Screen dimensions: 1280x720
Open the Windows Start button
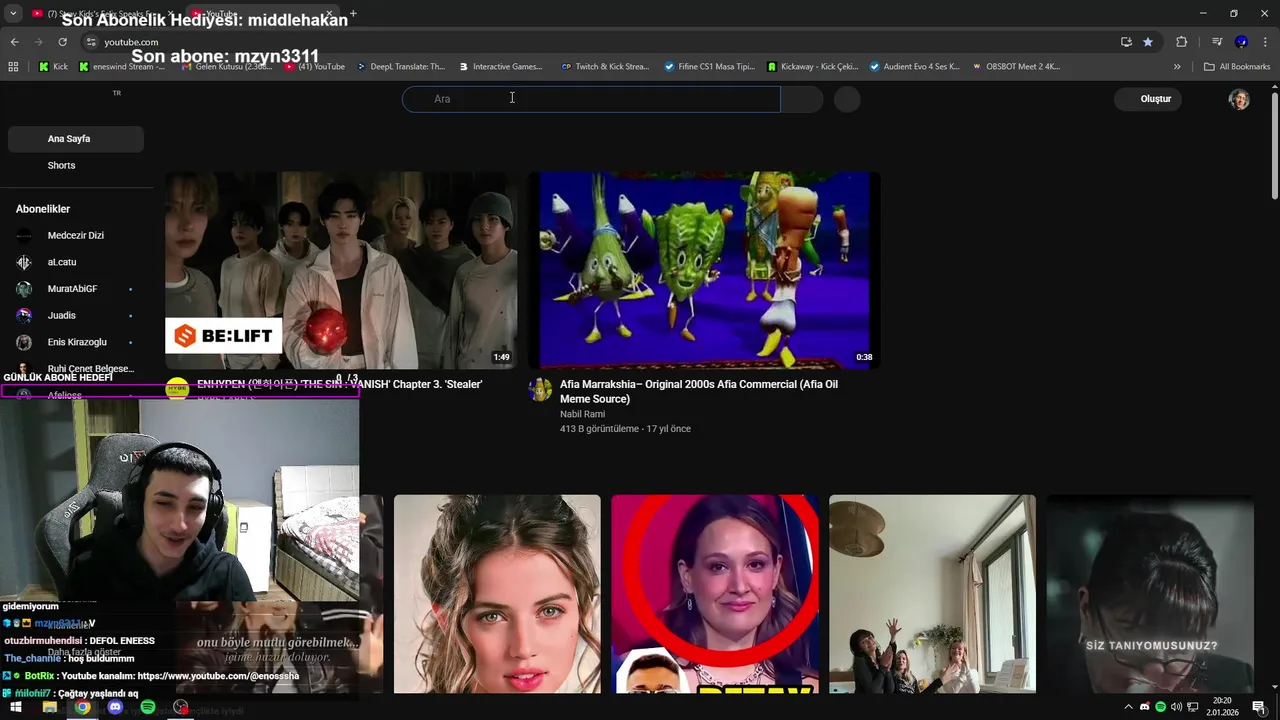[x=16, y=707]
